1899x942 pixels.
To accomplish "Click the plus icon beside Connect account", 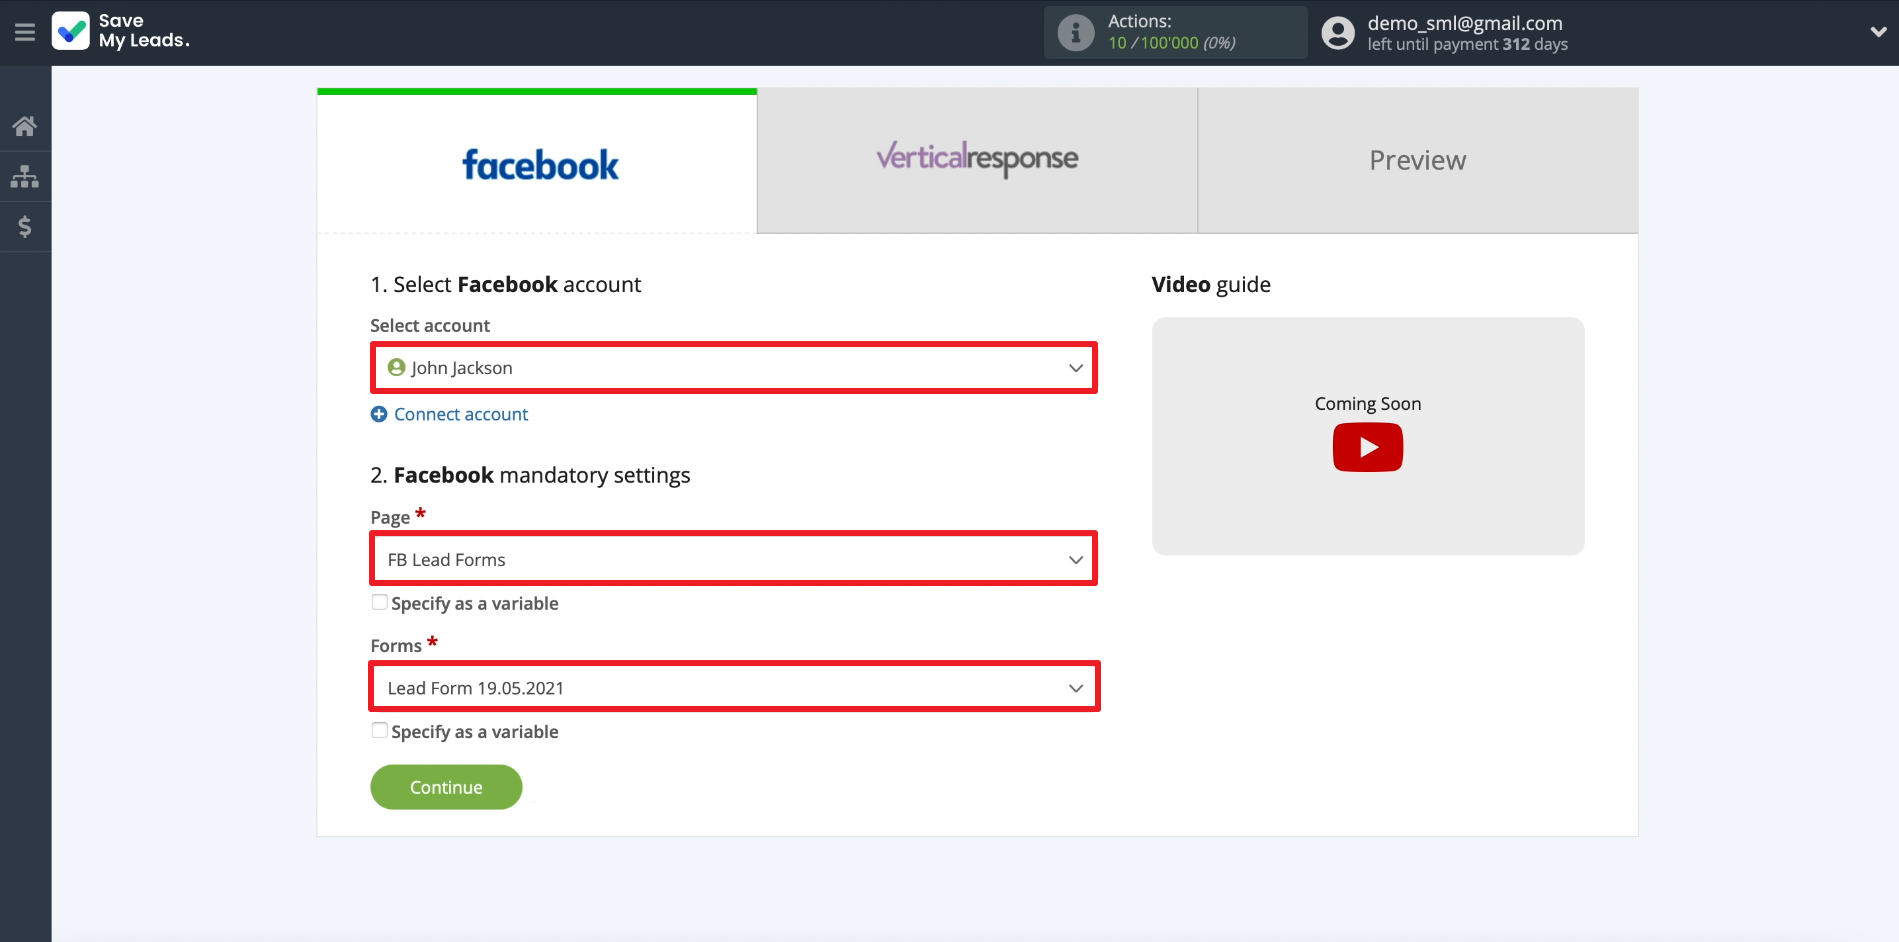I will [379, 414].
